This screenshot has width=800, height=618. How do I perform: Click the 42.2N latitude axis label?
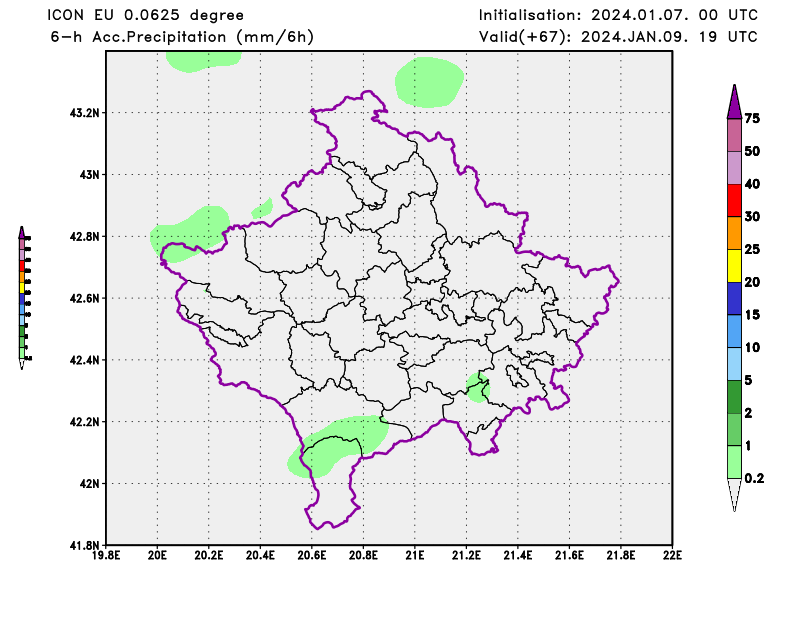pyautogui.click(x=84, y=422)
